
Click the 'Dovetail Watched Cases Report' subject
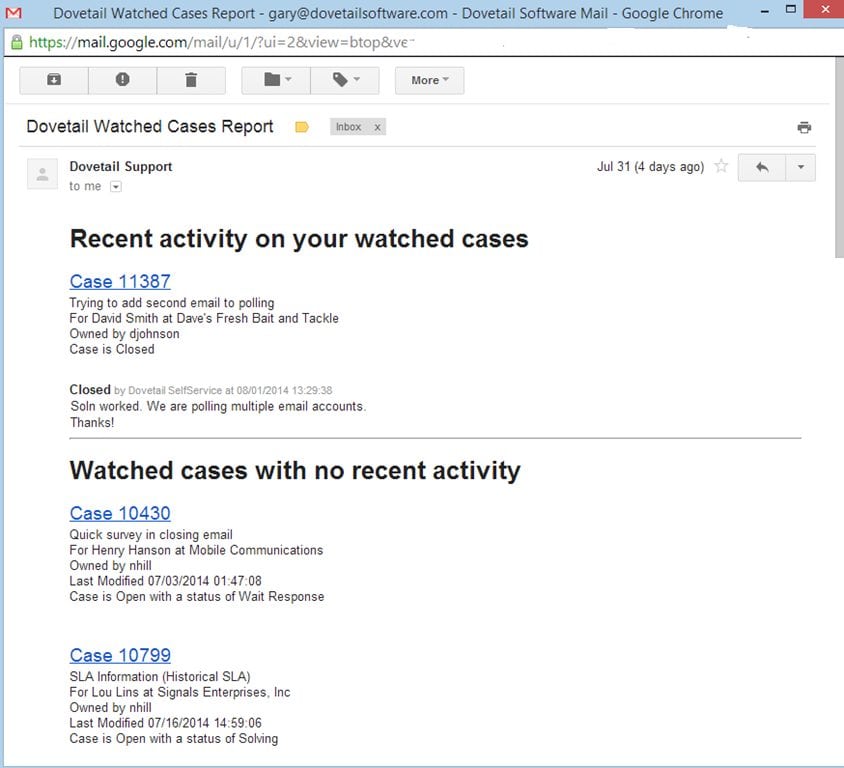[150, 126]
